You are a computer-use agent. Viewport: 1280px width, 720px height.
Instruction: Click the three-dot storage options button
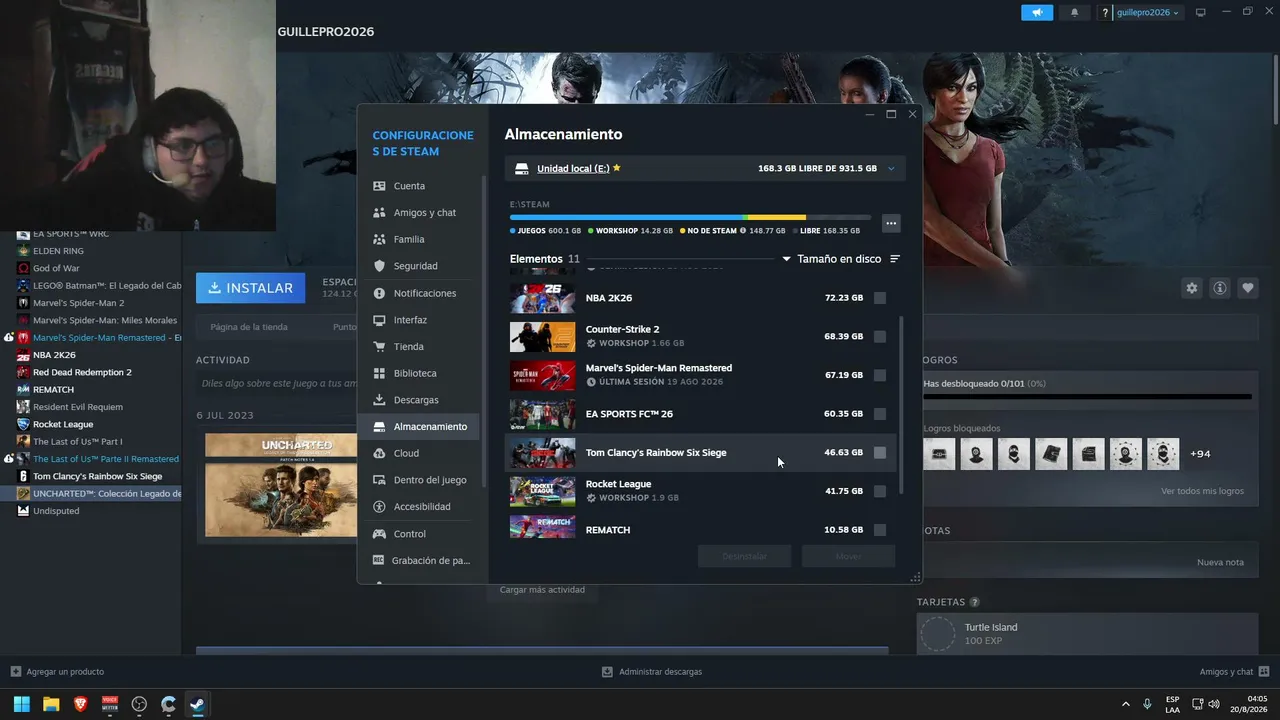891,223
